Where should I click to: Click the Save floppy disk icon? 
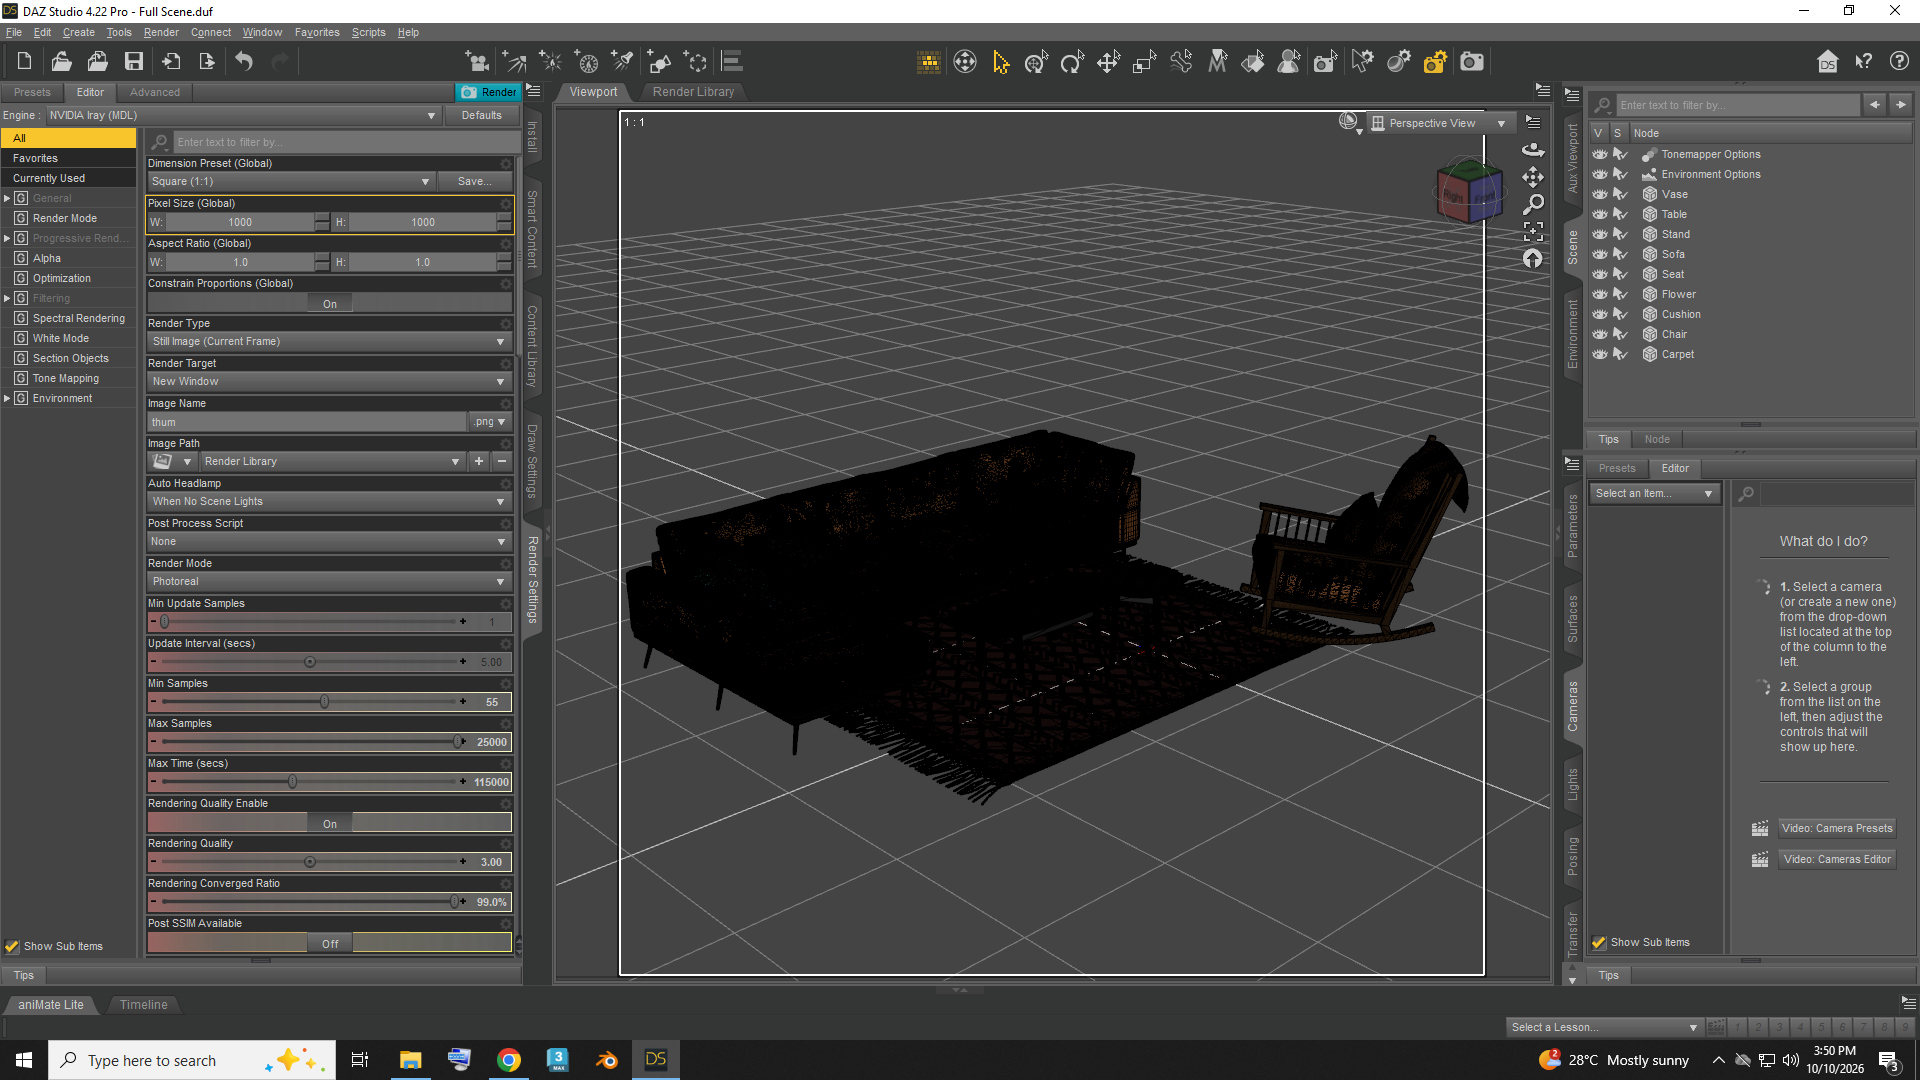click(x=133, y=62)
